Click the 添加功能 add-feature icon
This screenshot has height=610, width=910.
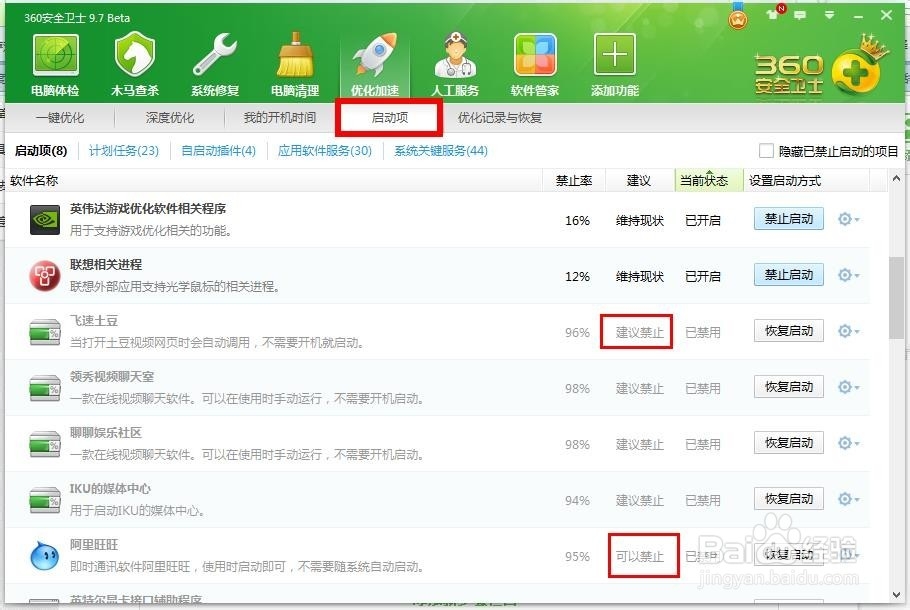615,60
